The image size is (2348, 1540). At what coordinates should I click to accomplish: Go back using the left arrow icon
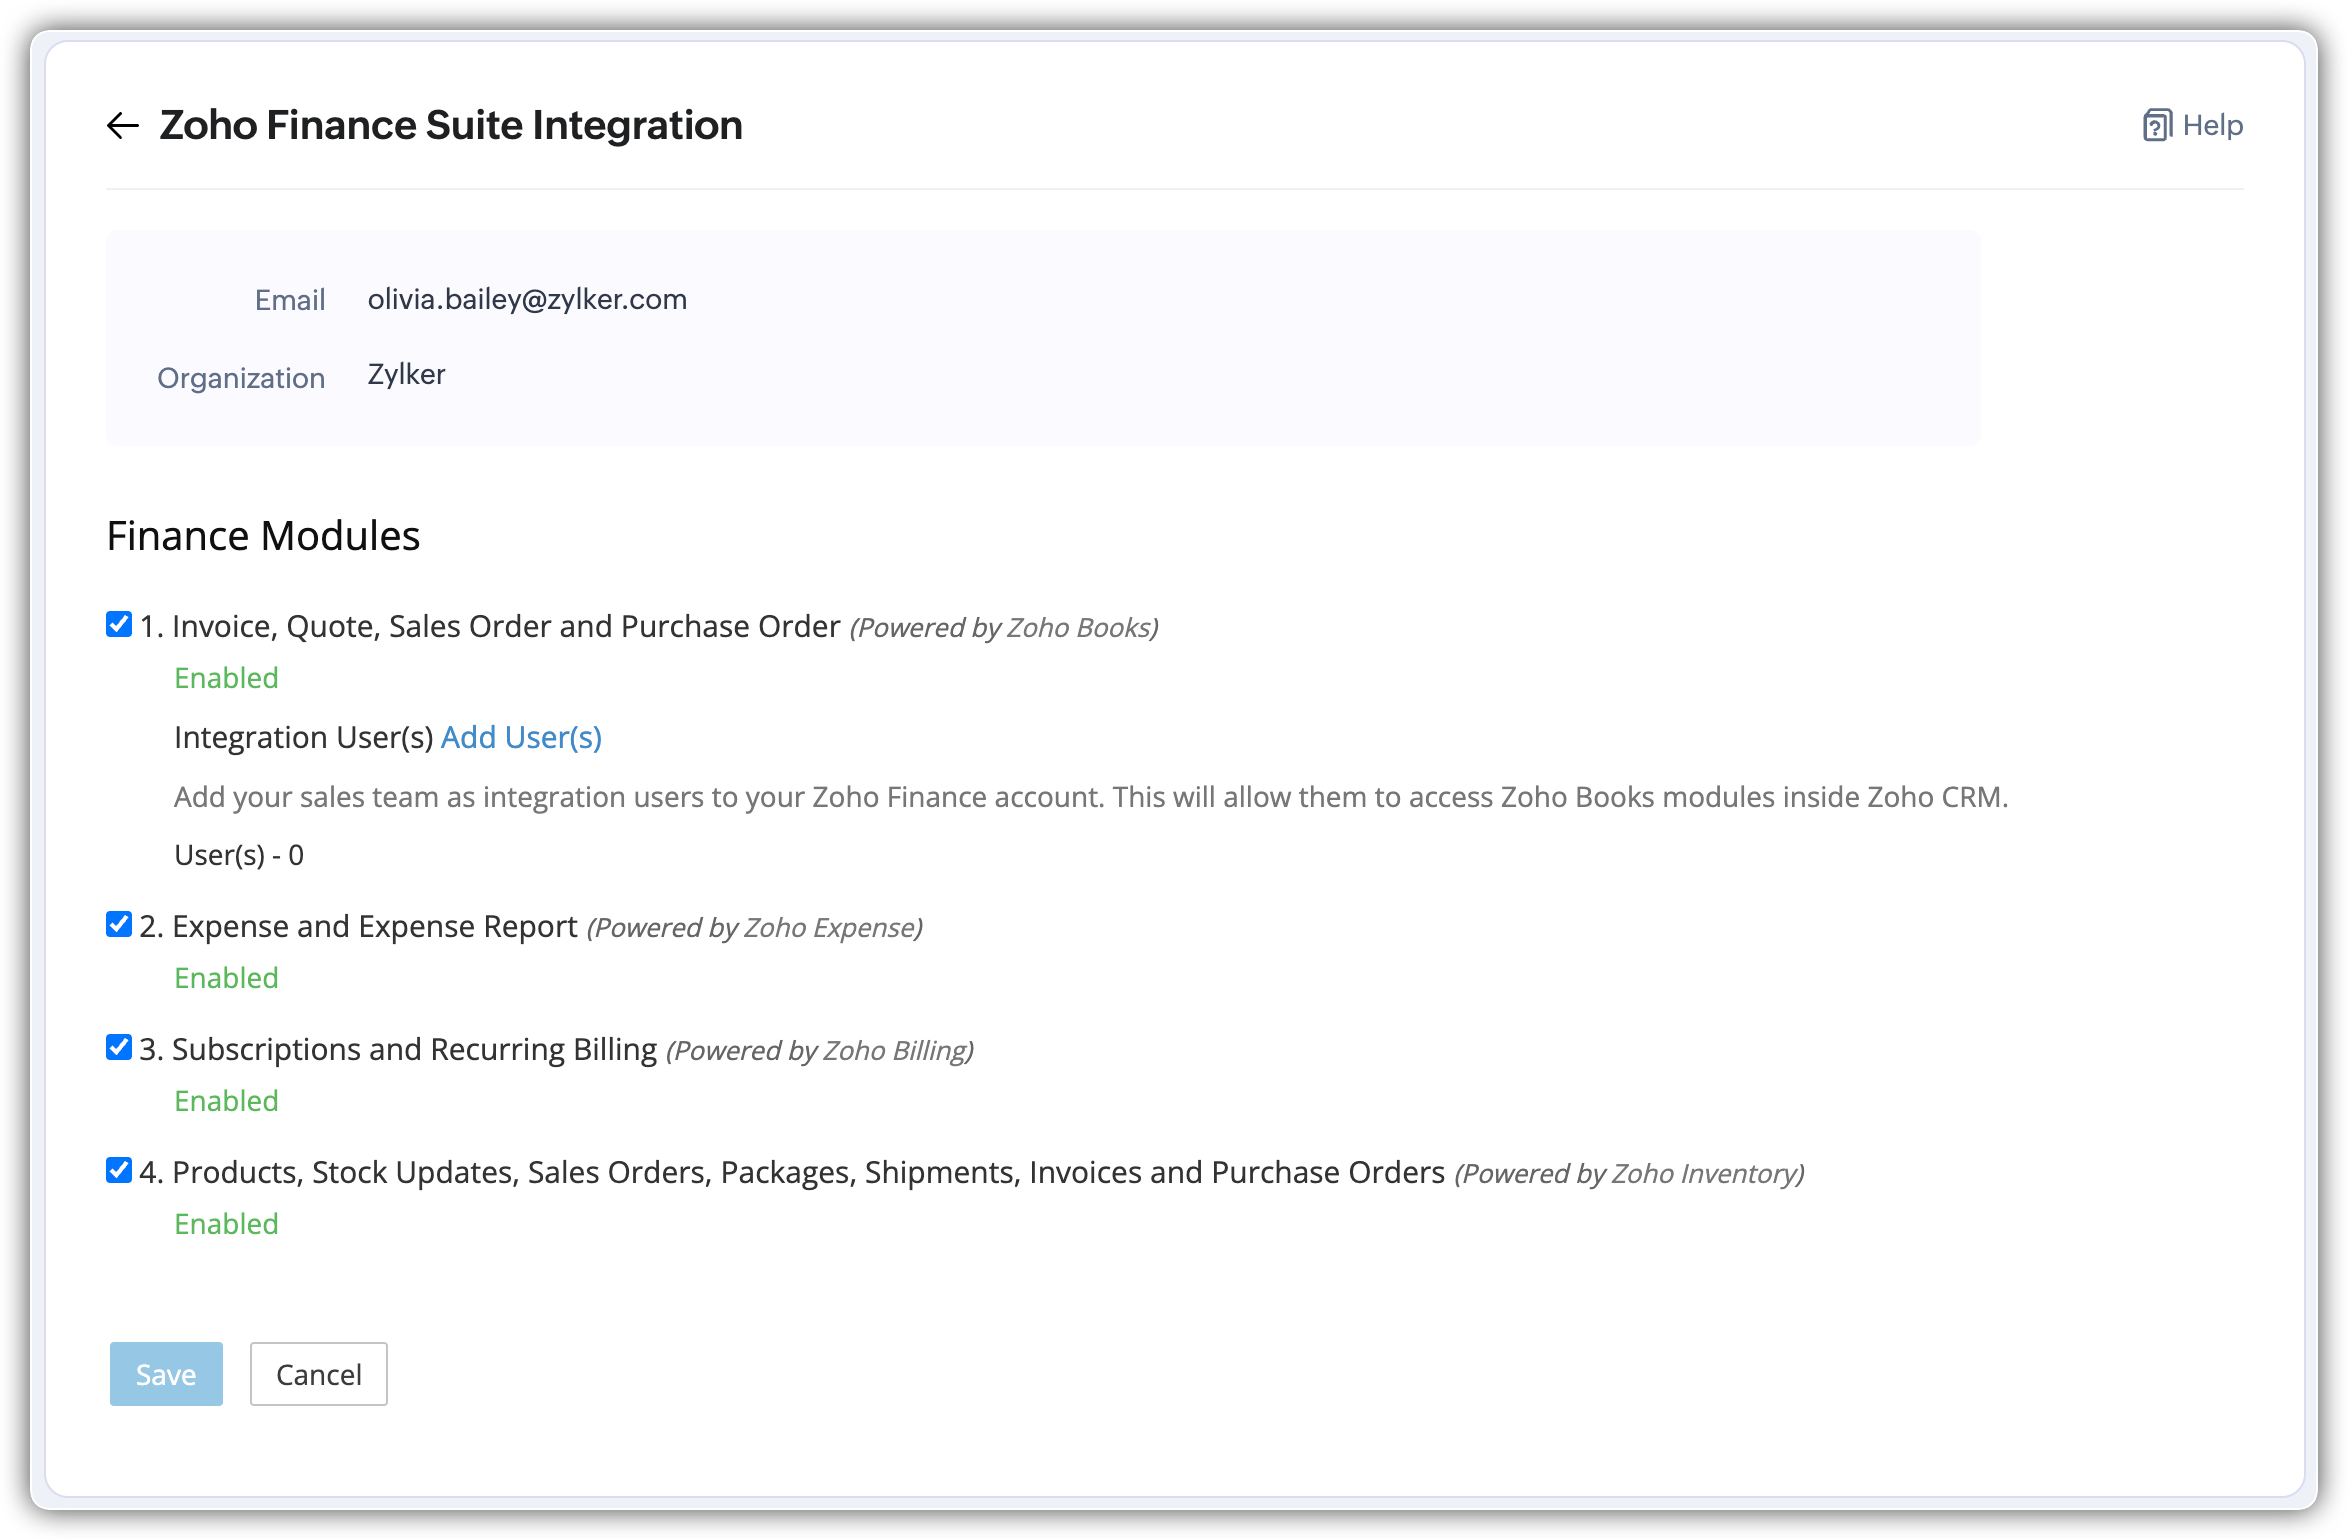click(x=122, y=126)
